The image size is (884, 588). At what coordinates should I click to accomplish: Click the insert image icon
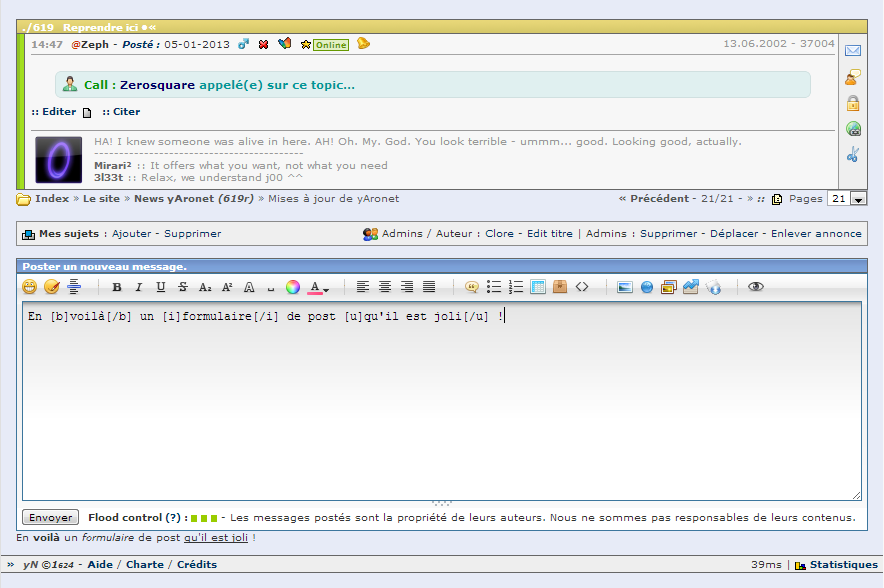[x=625, y=287]
